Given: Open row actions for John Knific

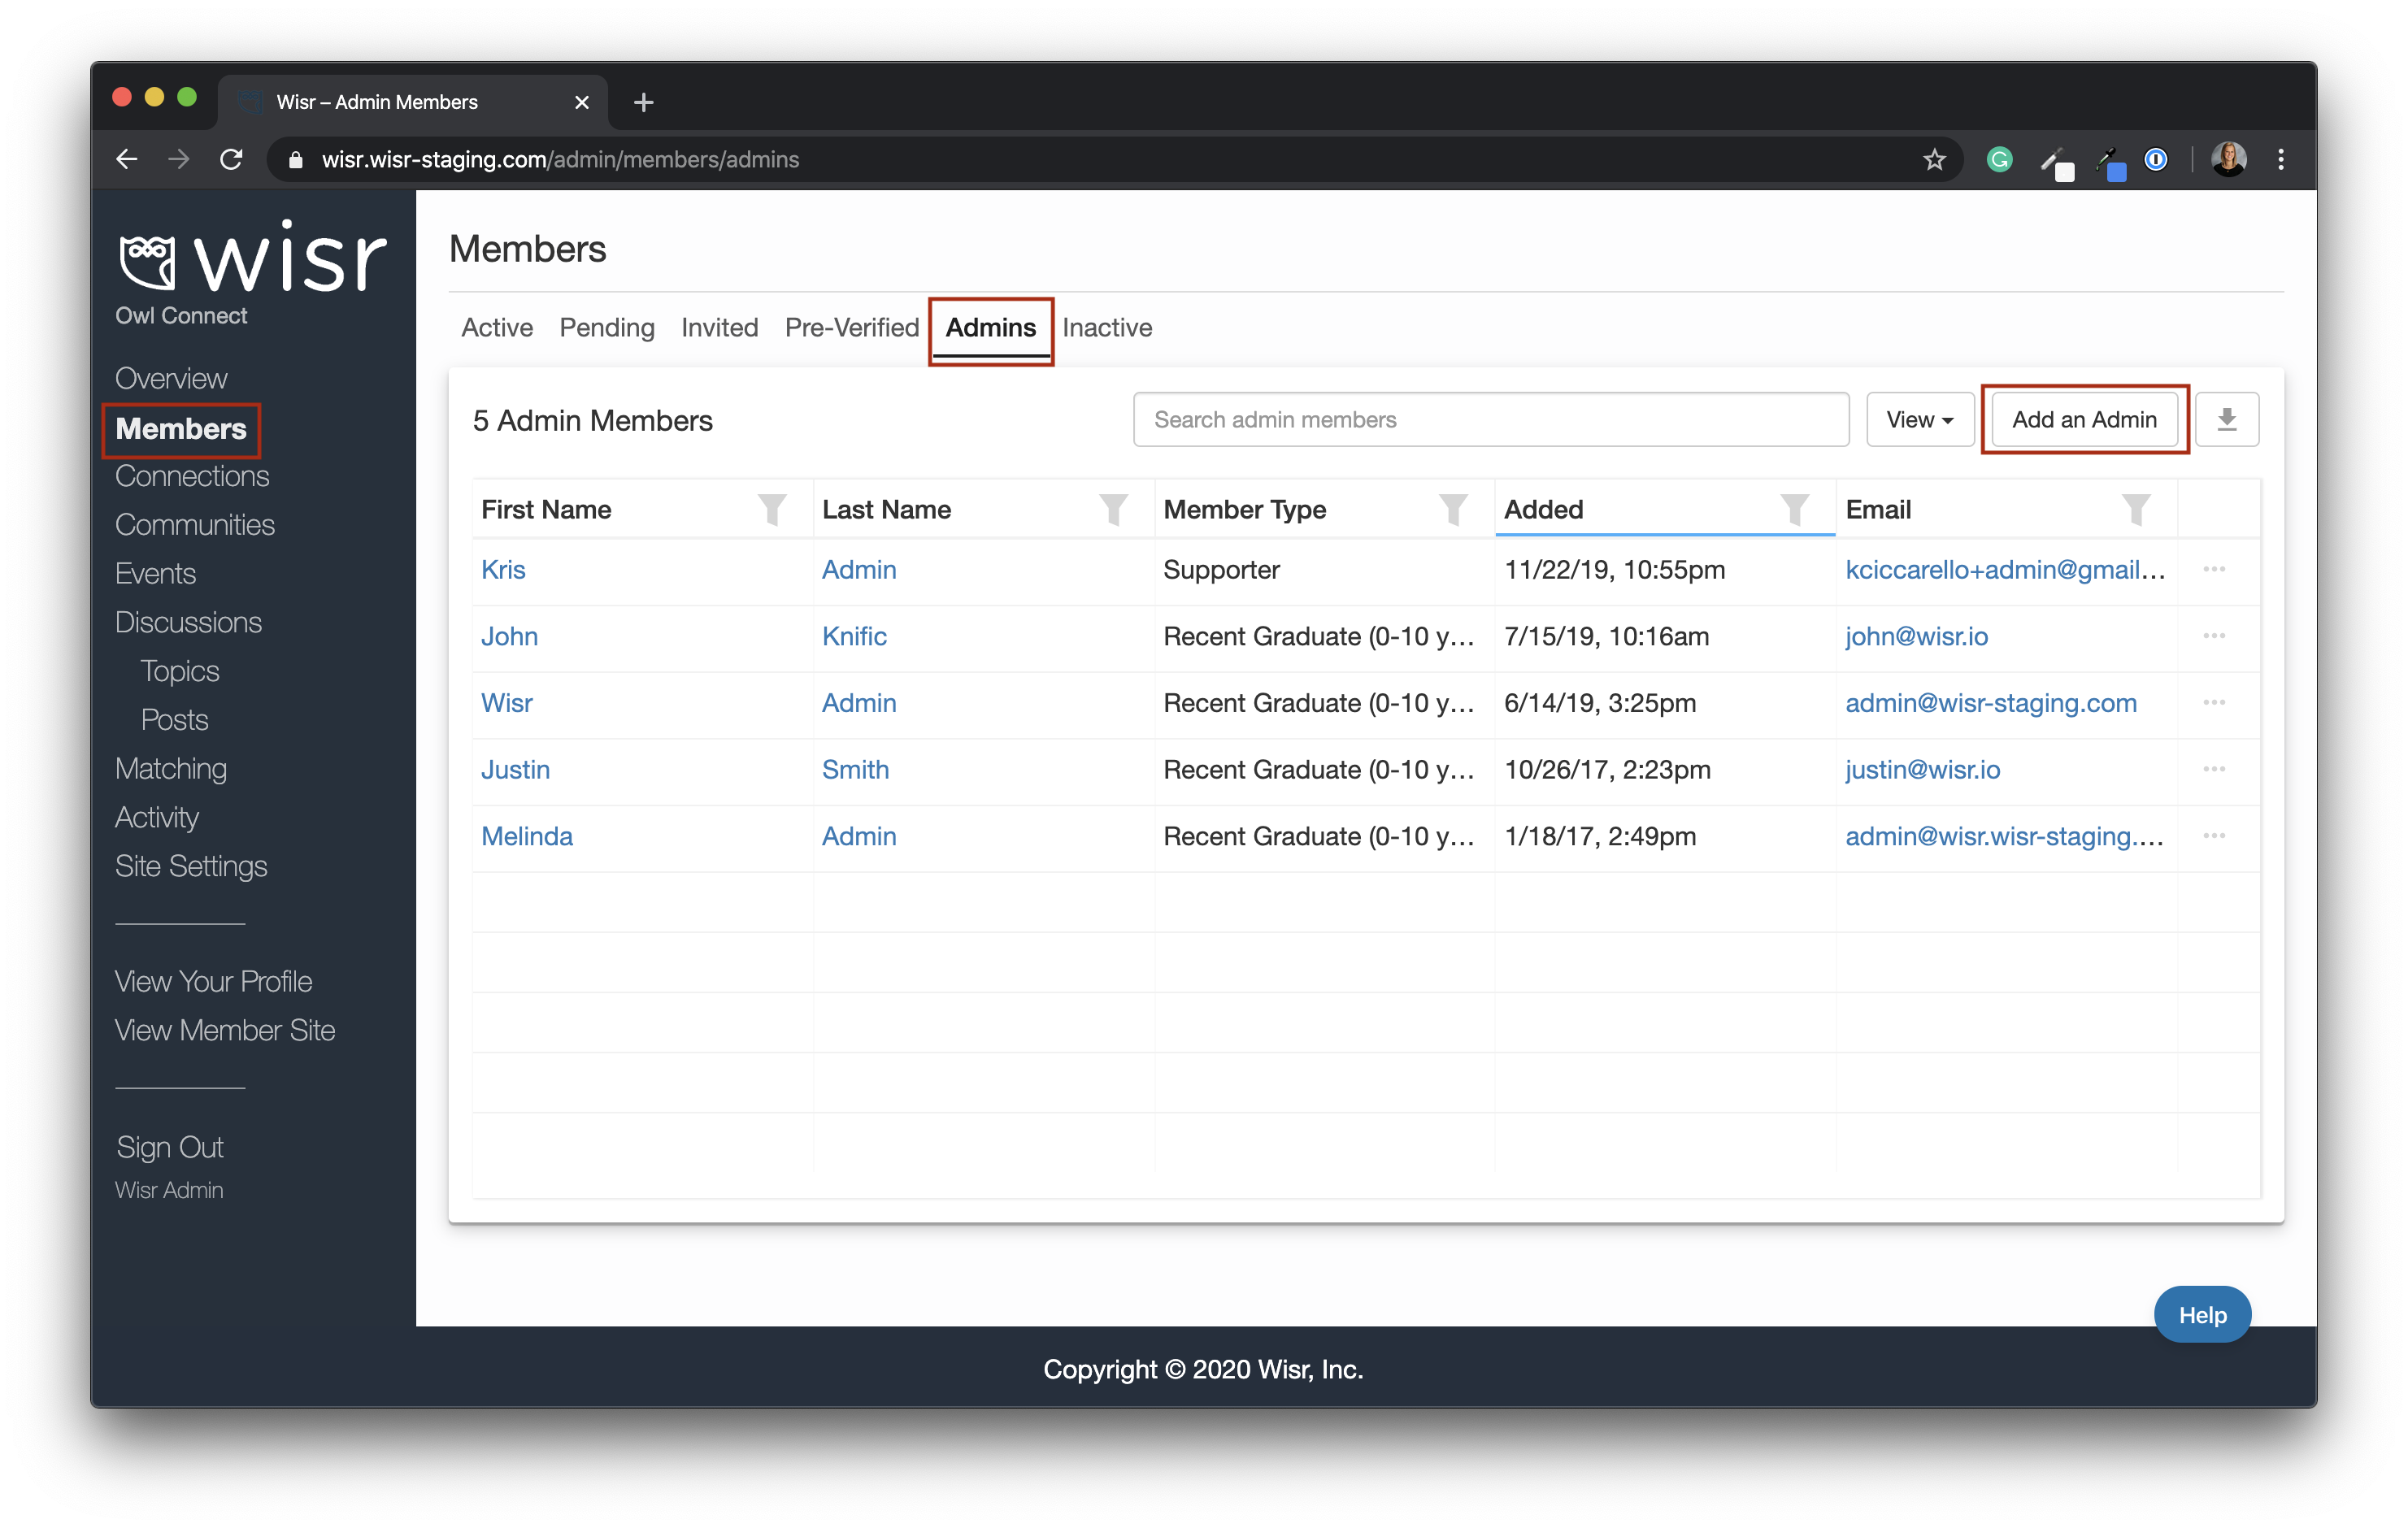Looking at the screenshot, I should click(2214, 637).
